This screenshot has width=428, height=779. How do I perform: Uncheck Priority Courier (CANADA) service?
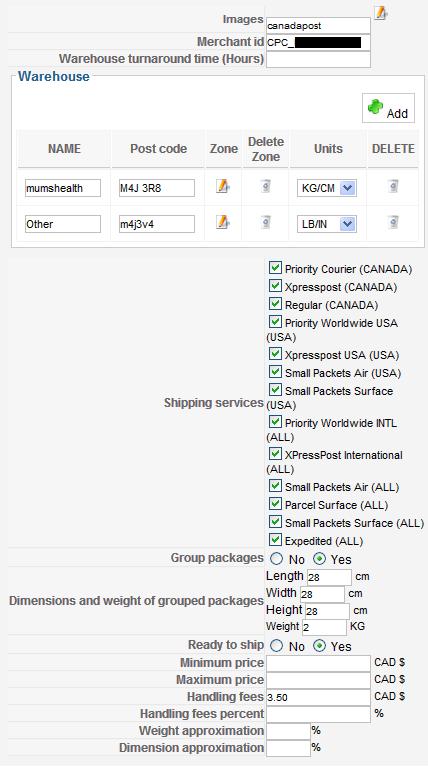coord(275,268)
